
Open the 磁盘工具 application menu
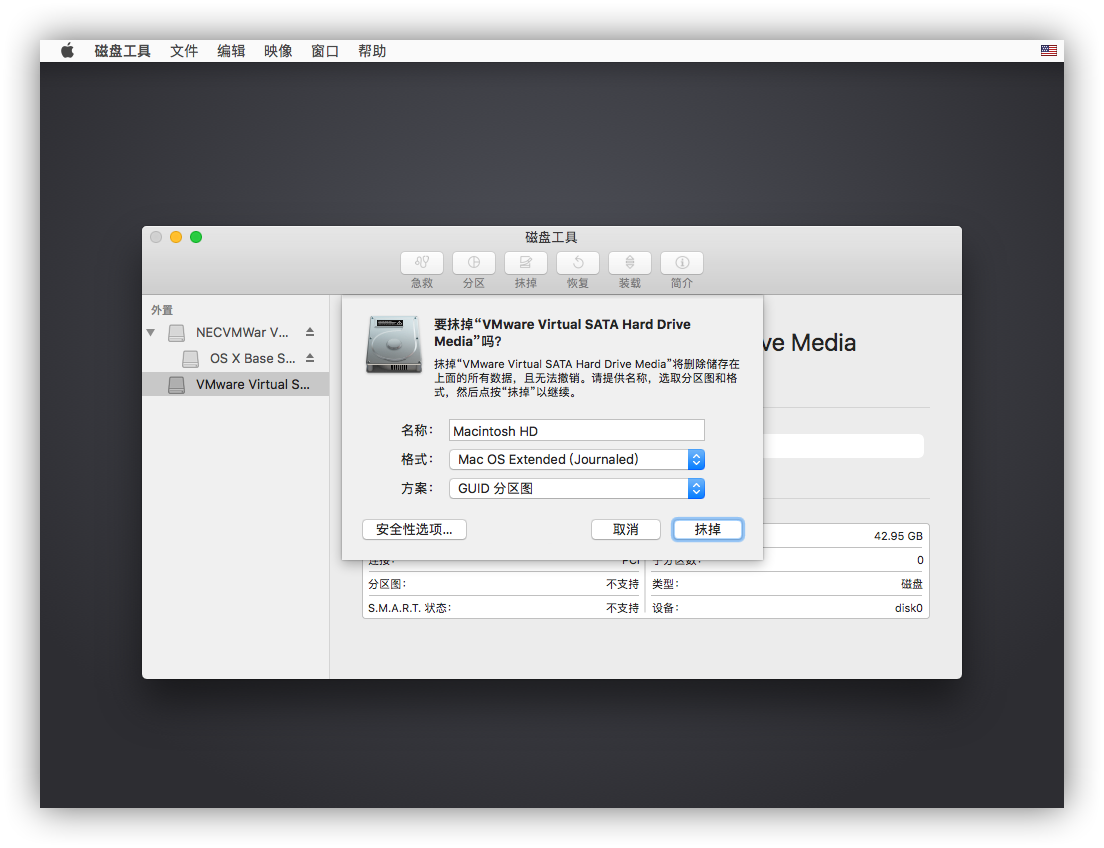coord(123,51)
